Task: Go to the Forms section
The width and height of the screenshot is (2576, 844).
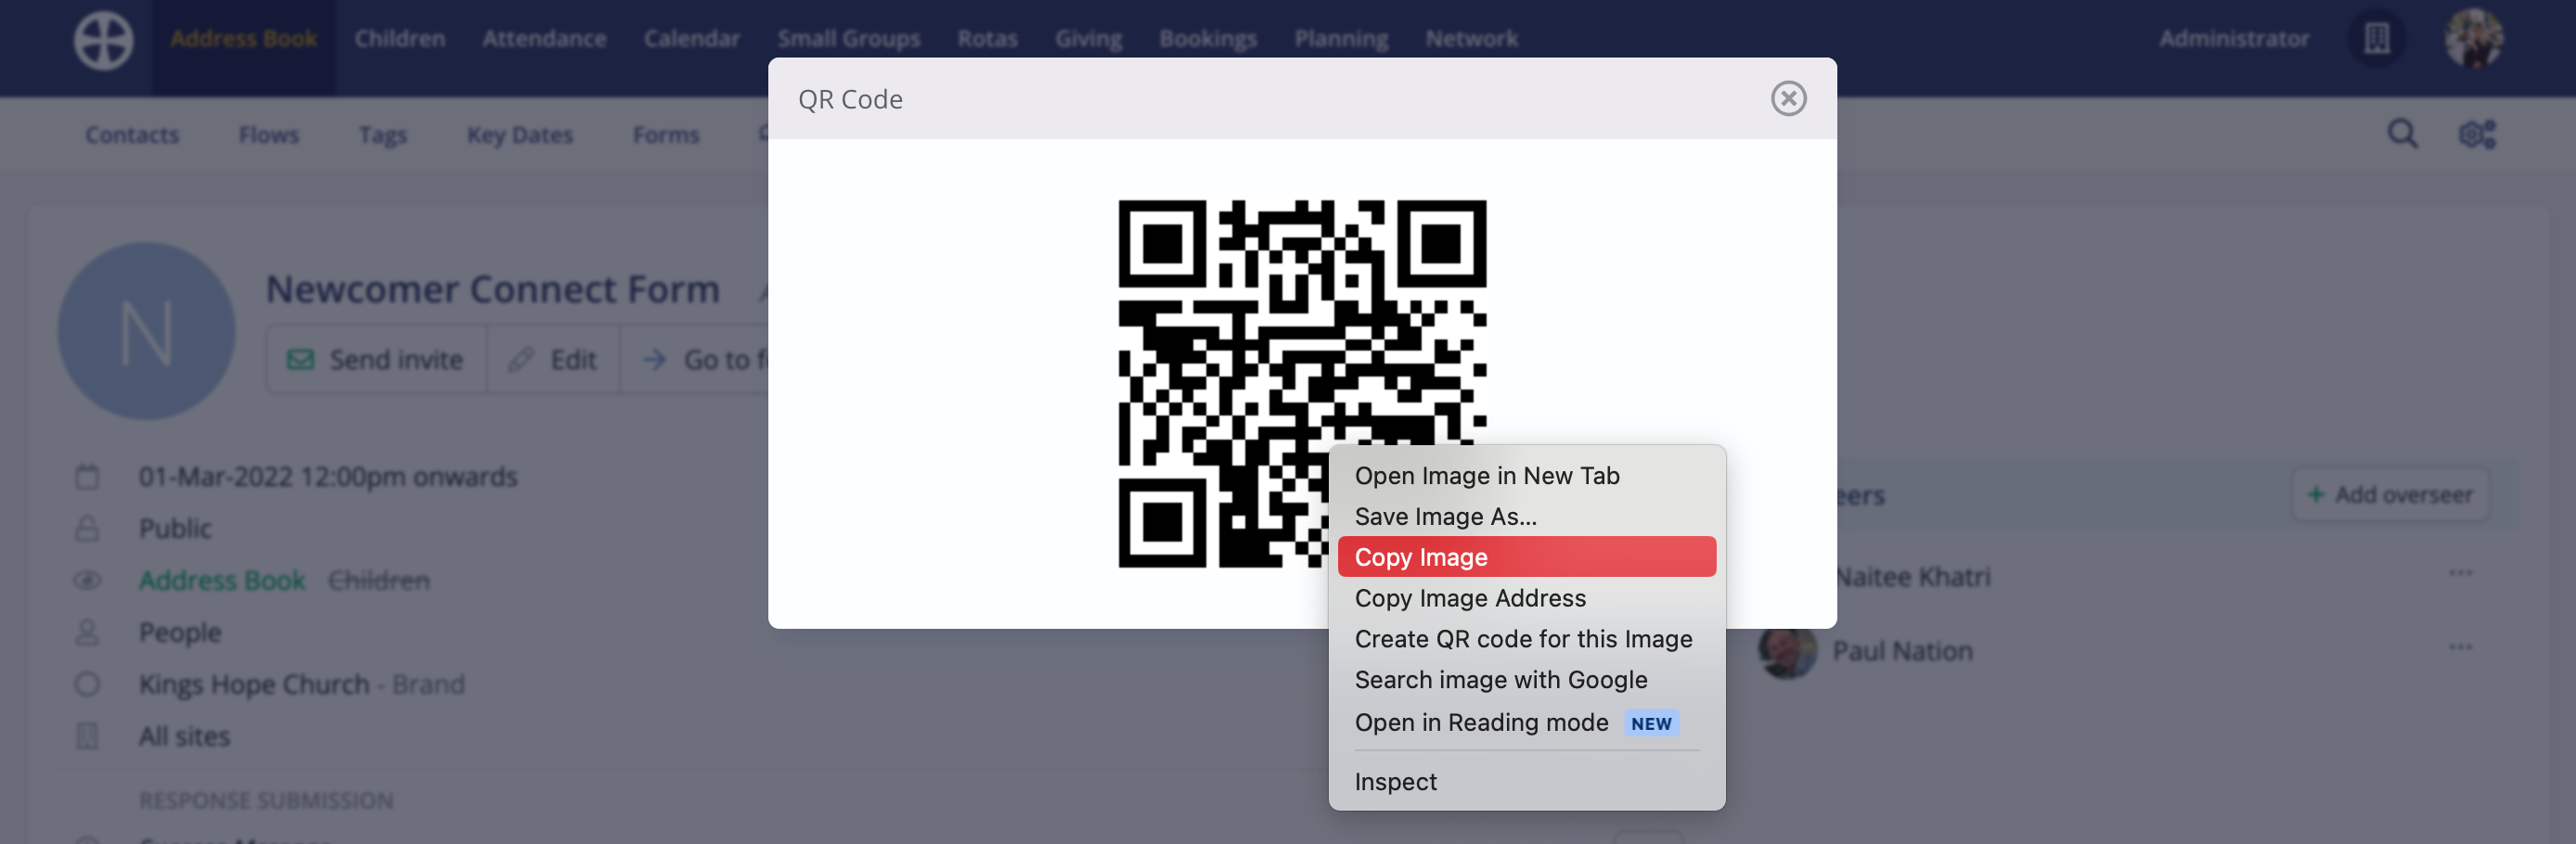Action: tap(665, 134)
